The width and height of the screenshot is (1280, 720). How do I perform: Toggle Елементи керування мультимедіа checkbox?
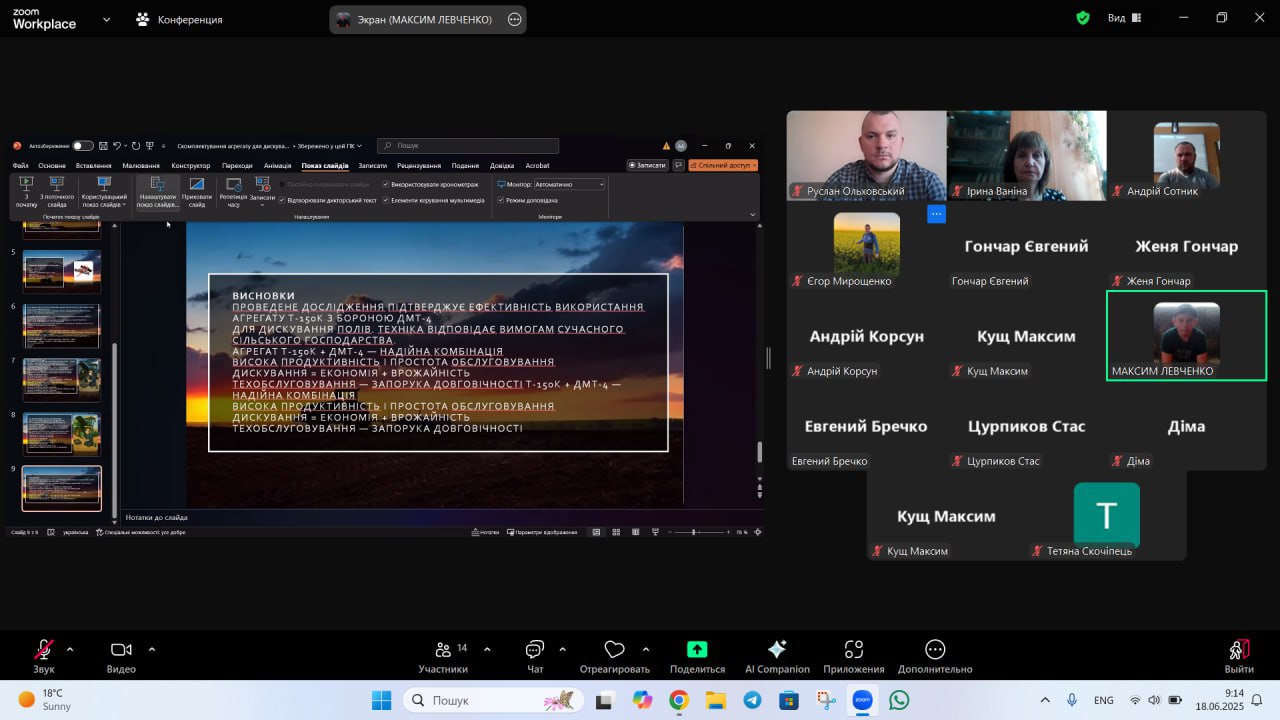click(386, 200)
